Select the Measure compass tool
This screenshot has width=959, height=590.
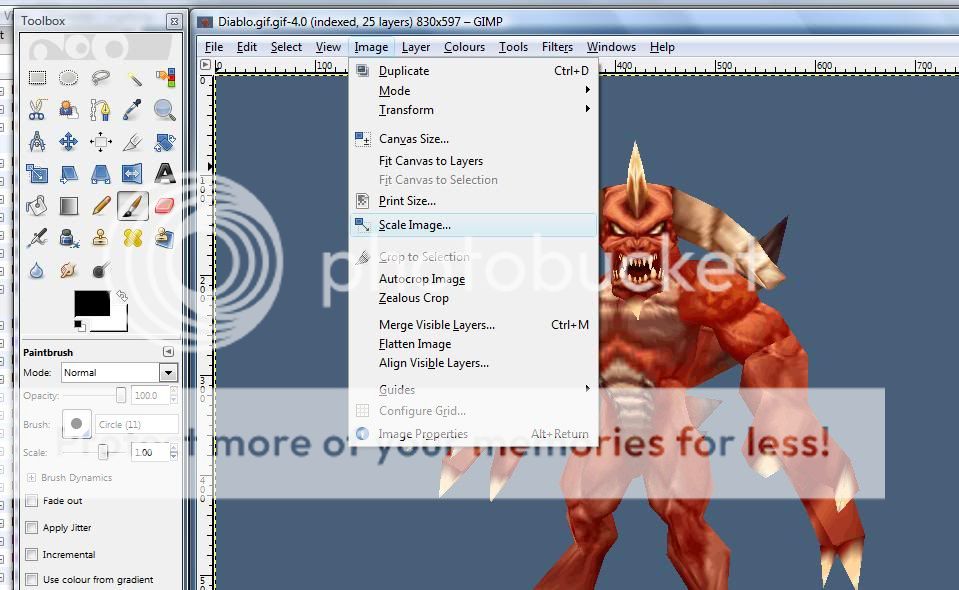click(x=37, y=142)
